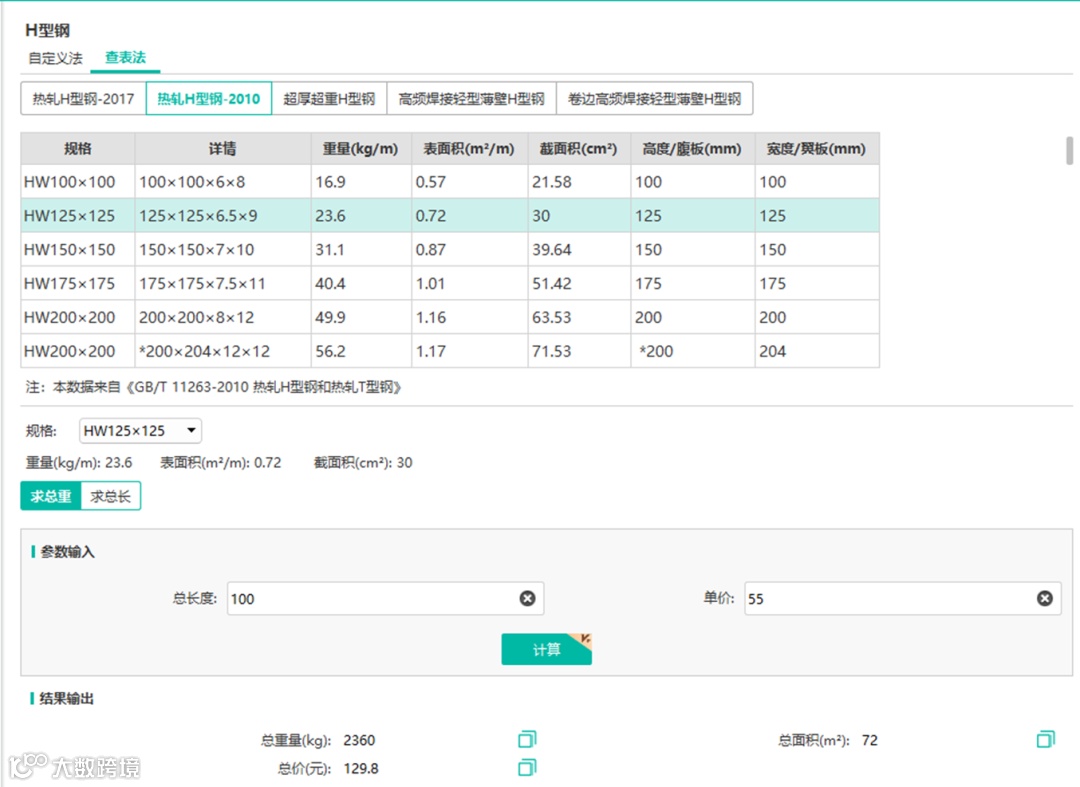Click the 高度/腹板(mm) column header
This screenshot has width=1080, height=787.
tap(692, 149)
